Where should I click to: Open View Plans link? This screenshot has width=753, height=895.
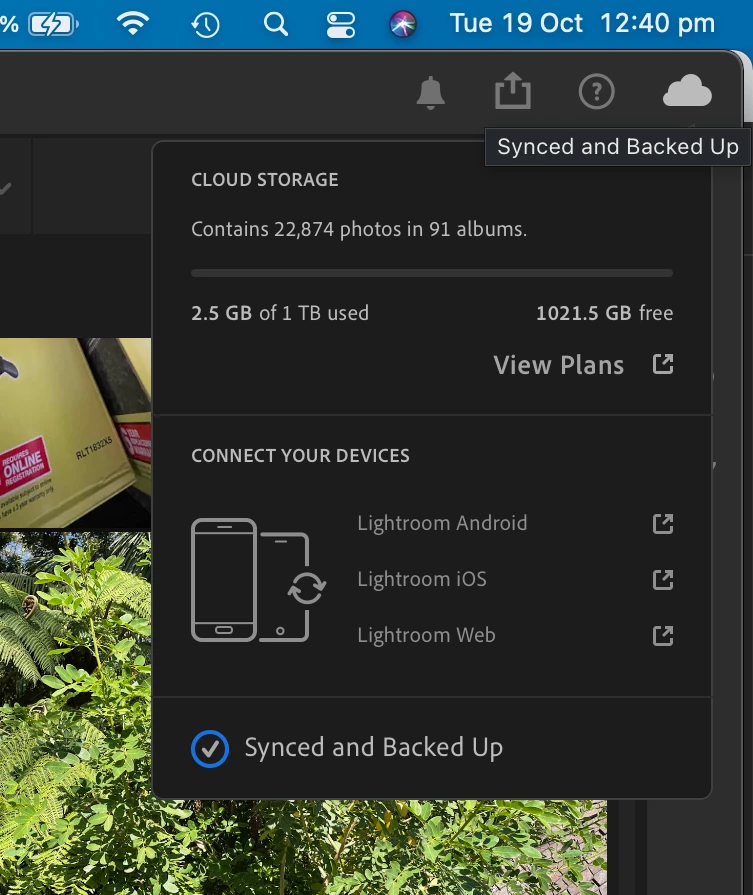coord(558,365)
